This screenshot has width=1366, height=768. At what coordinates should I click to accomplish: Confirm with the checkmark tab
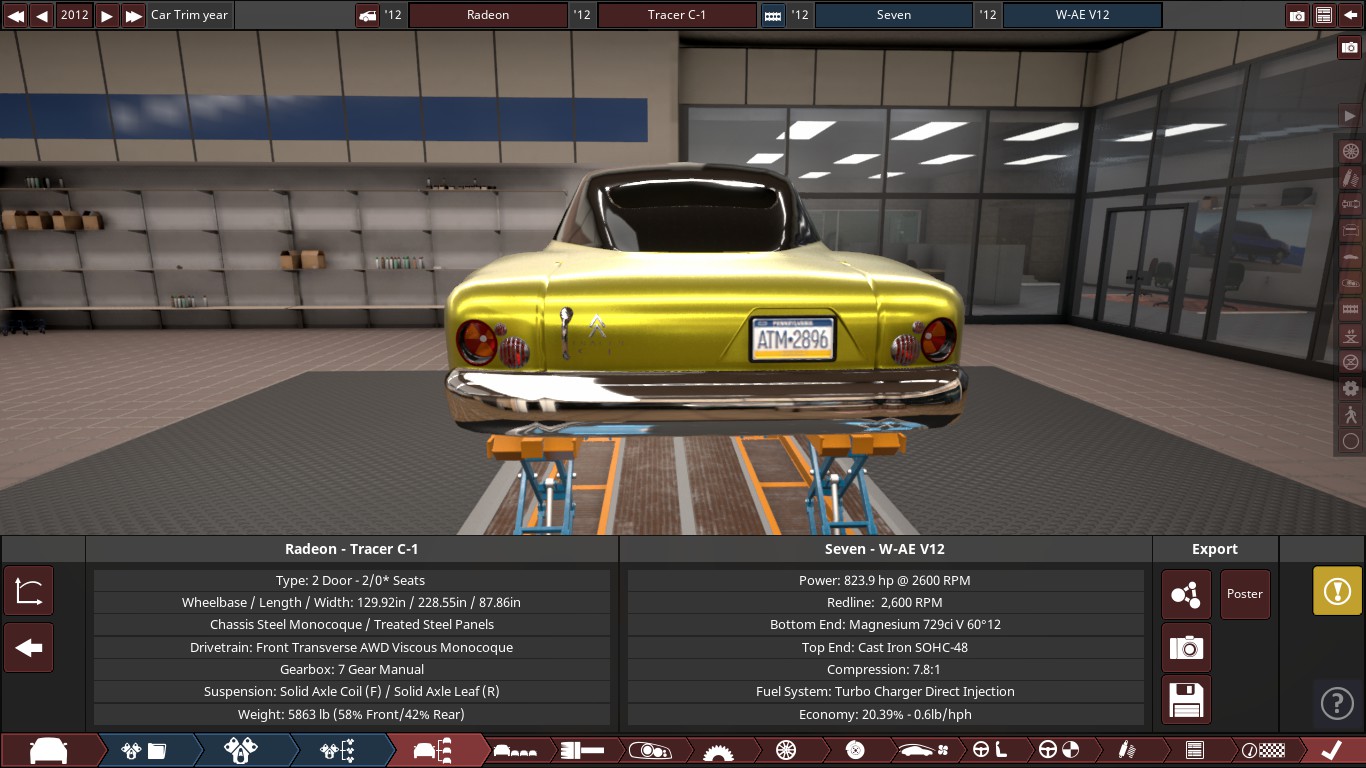point(1332,750)
